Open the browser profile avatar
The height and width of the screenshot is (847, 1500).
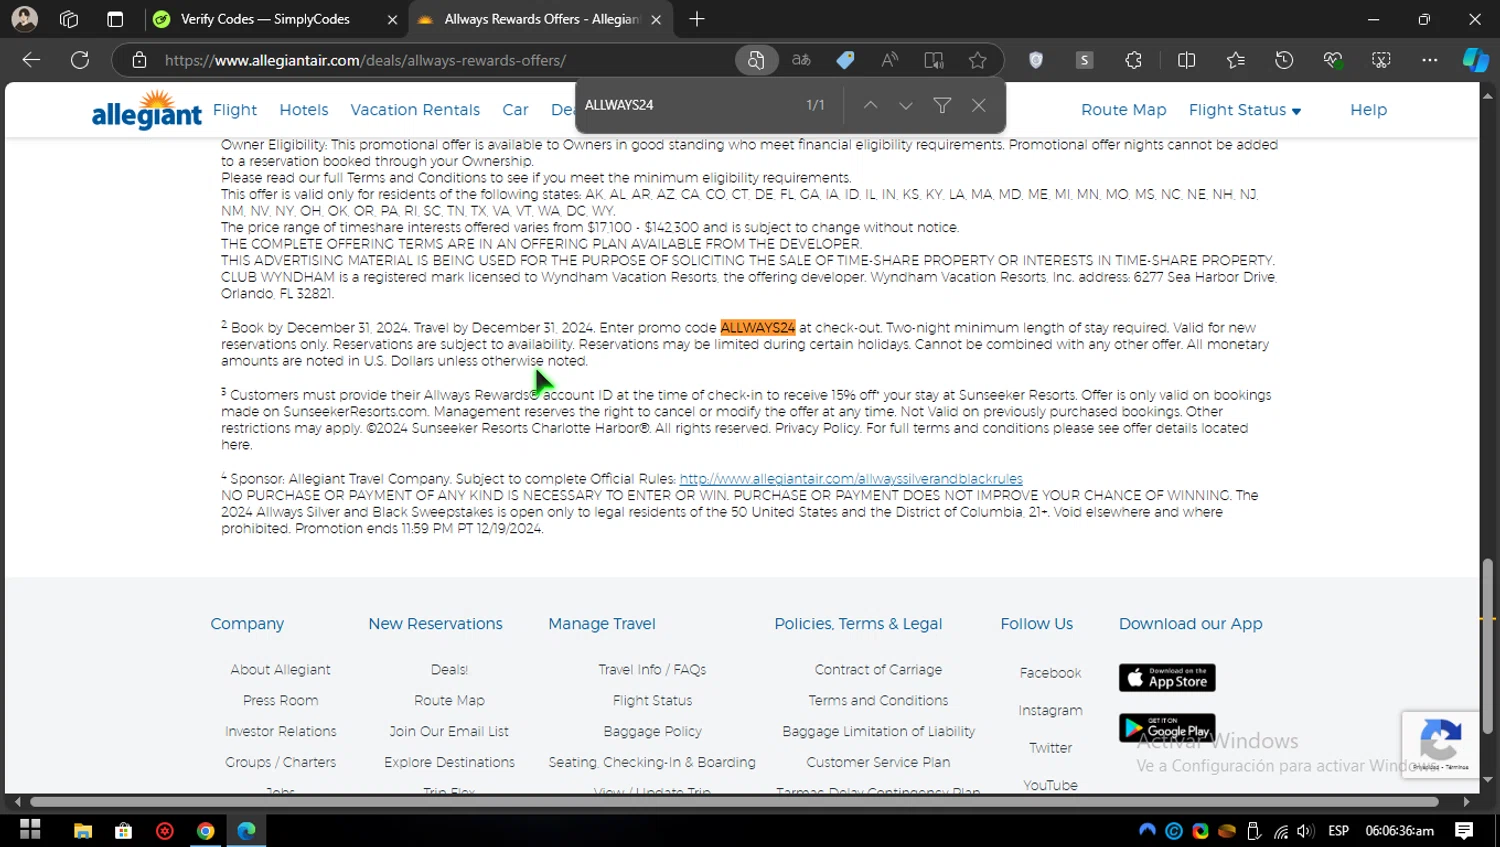click(25, 19)
